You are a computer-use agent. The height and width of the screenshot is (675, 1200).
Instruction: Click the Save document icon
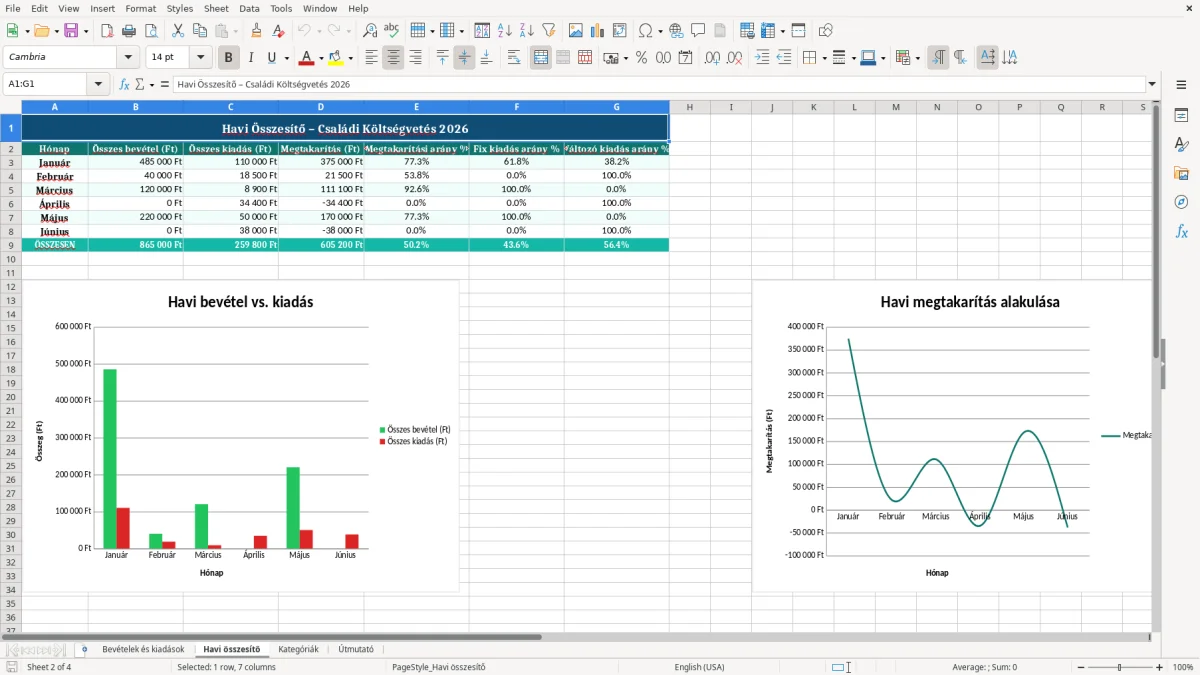(71, 31)
